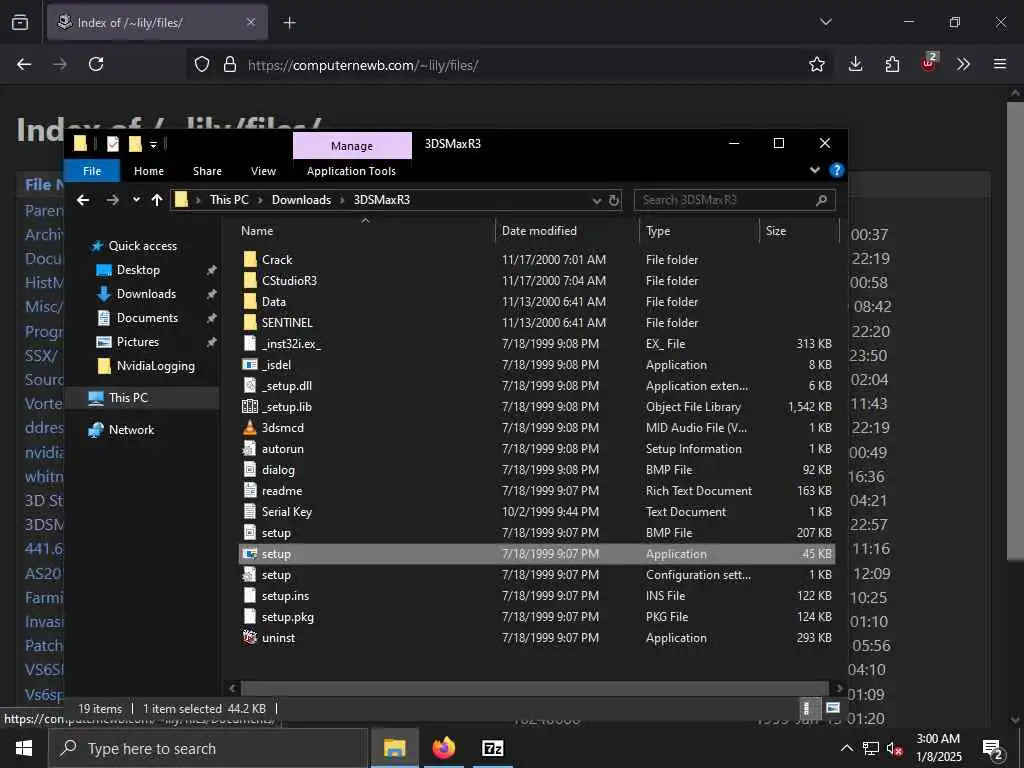This screenshot has width=1024, height=768.
Task: Expand the ribbon with the chevron
Action: (815, 170)
